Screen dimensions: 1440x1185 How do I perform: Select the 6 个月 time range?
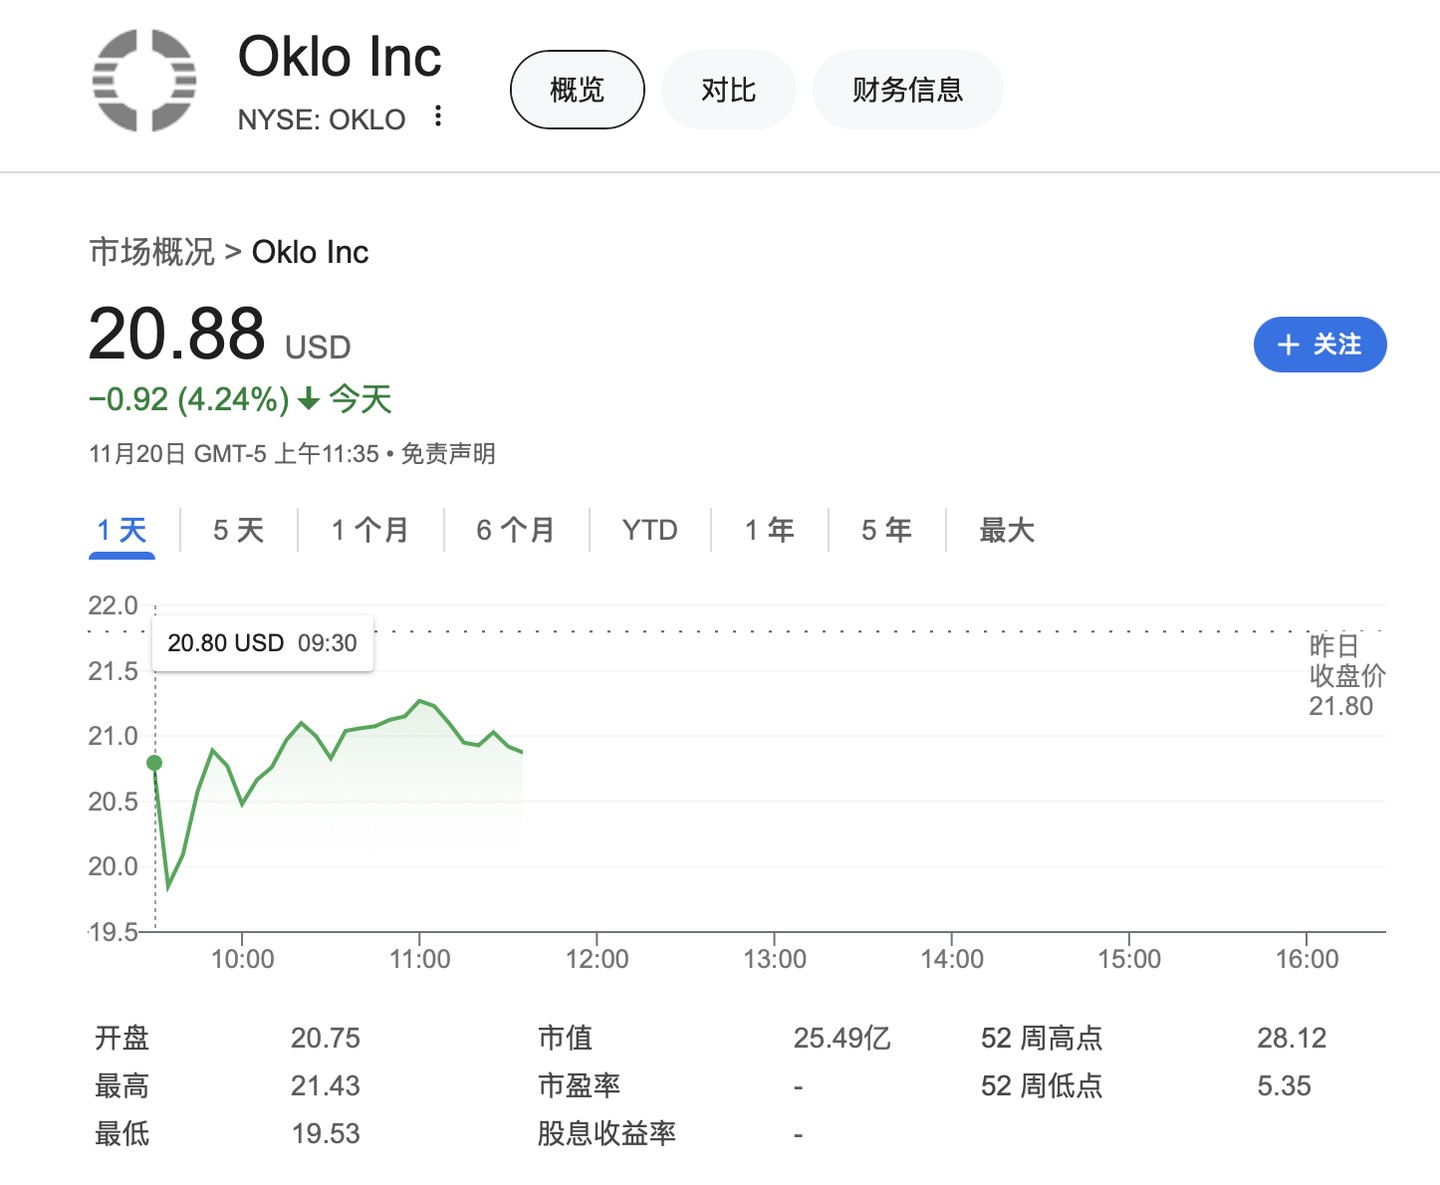click(x=515, y=530)
